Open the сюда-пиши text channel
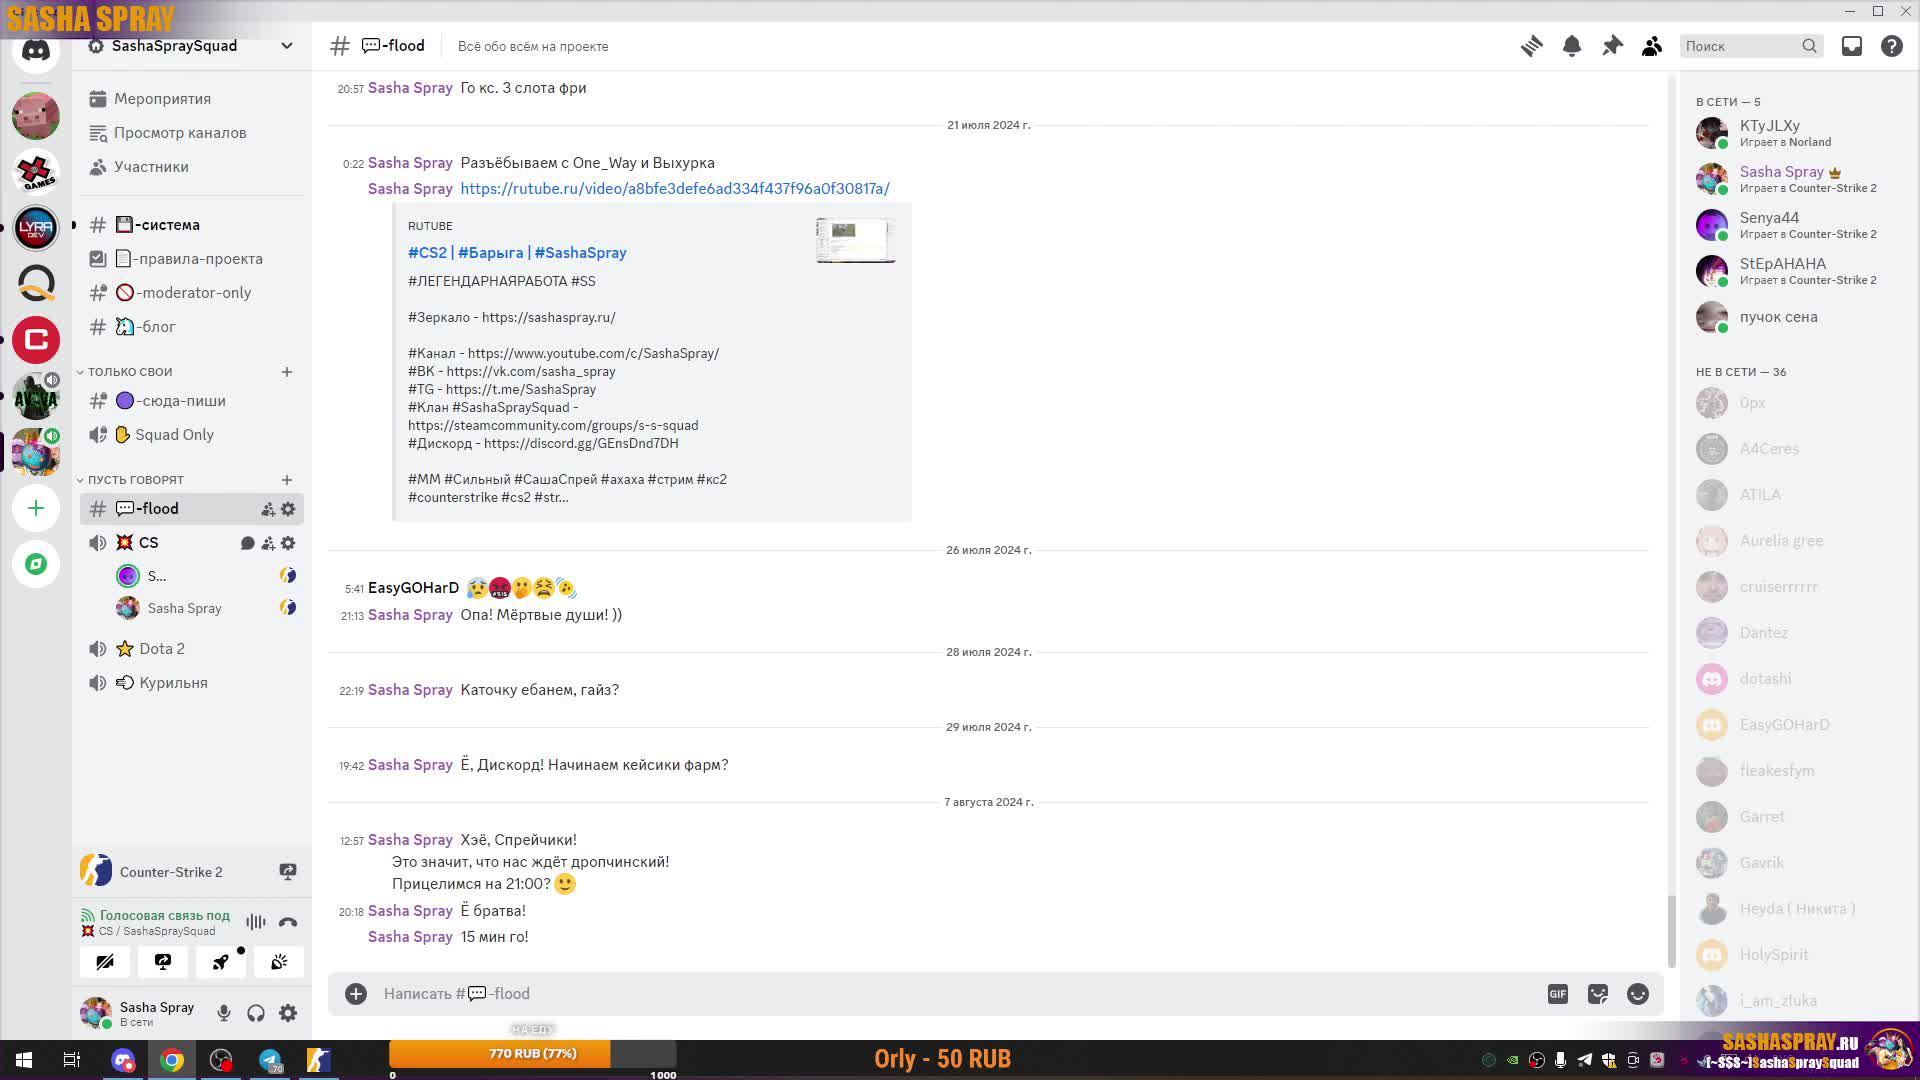 pyautogui.click(x=180, y=401)
